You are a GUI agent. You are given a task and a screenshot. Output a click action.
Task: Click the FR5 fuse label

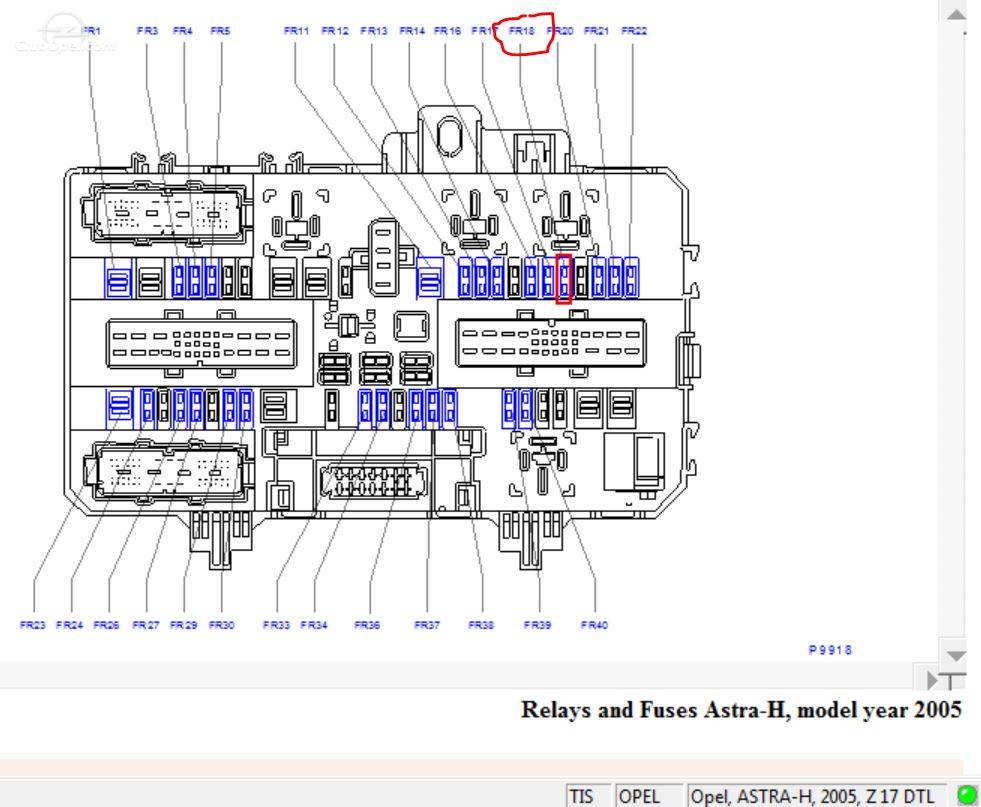click(220, 30)
